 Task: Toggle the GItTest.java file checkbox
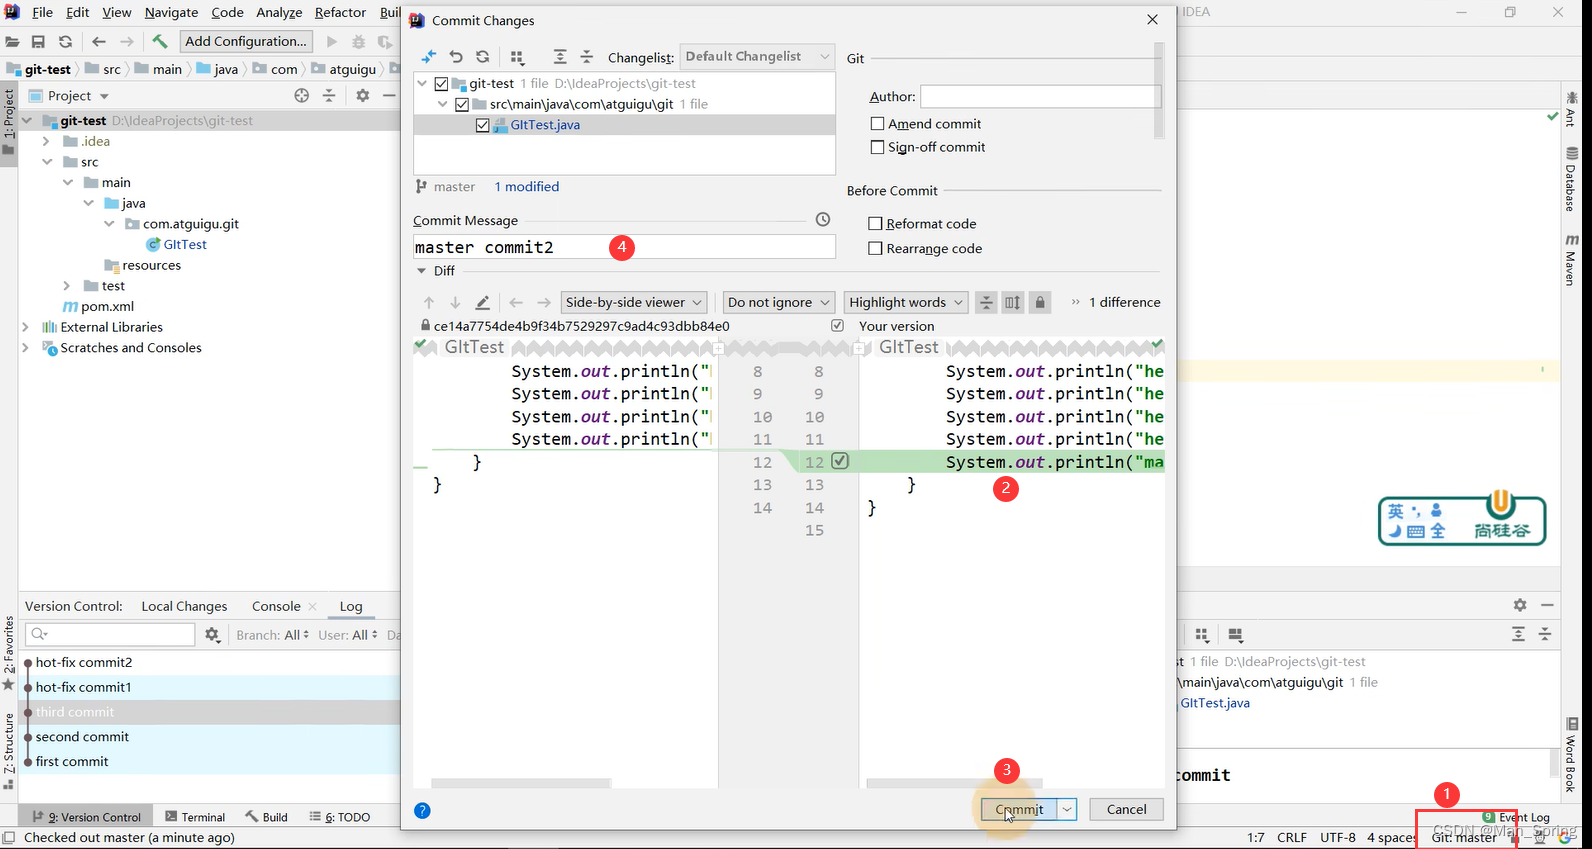tap(483, 125)
